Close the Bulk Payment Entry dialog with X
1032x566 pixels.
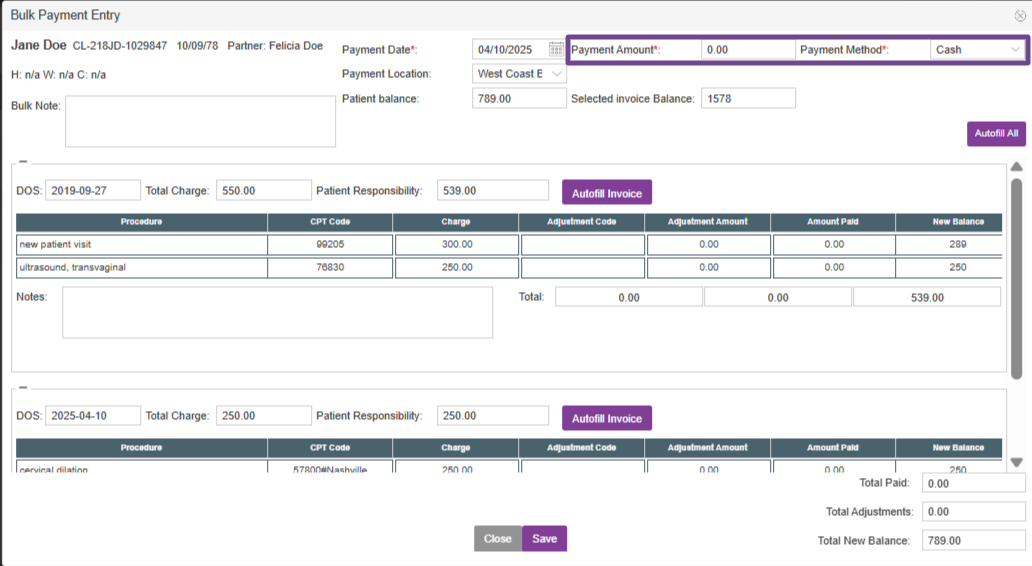1019,16
